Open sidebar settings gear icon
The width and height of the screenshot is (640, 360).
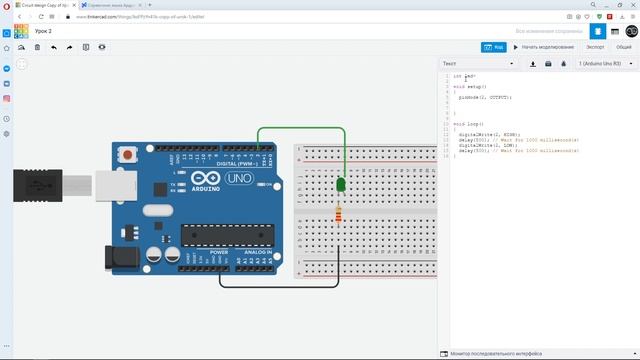click(x=7, y=134)
